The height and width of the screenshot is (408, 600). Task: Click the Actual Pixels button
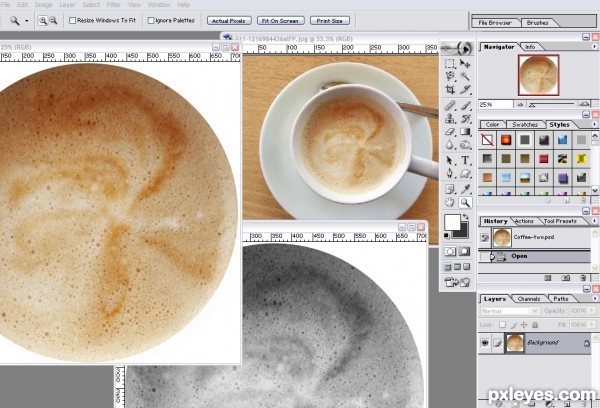229,21
